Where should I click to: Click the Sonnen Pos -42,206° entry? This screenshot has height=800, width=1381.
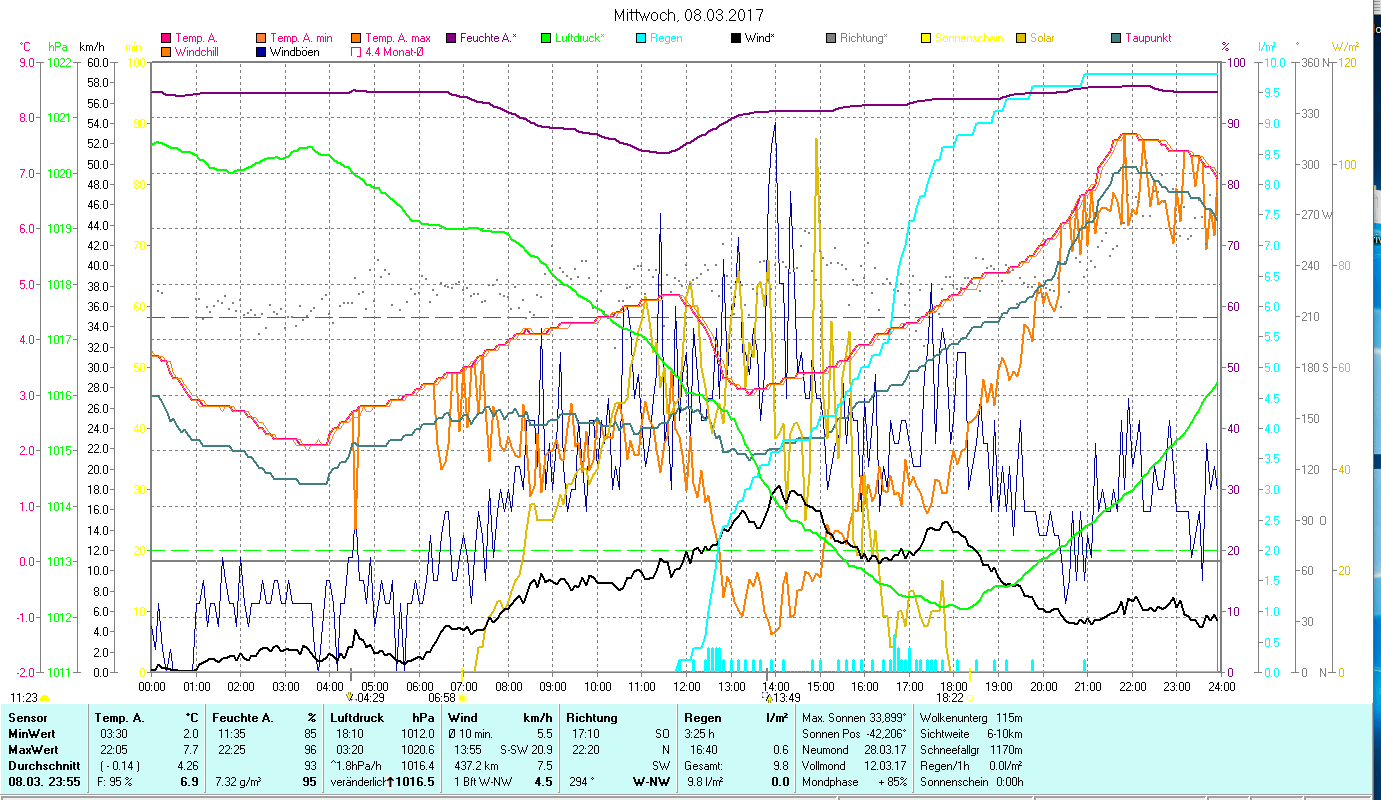coord(855,734)
